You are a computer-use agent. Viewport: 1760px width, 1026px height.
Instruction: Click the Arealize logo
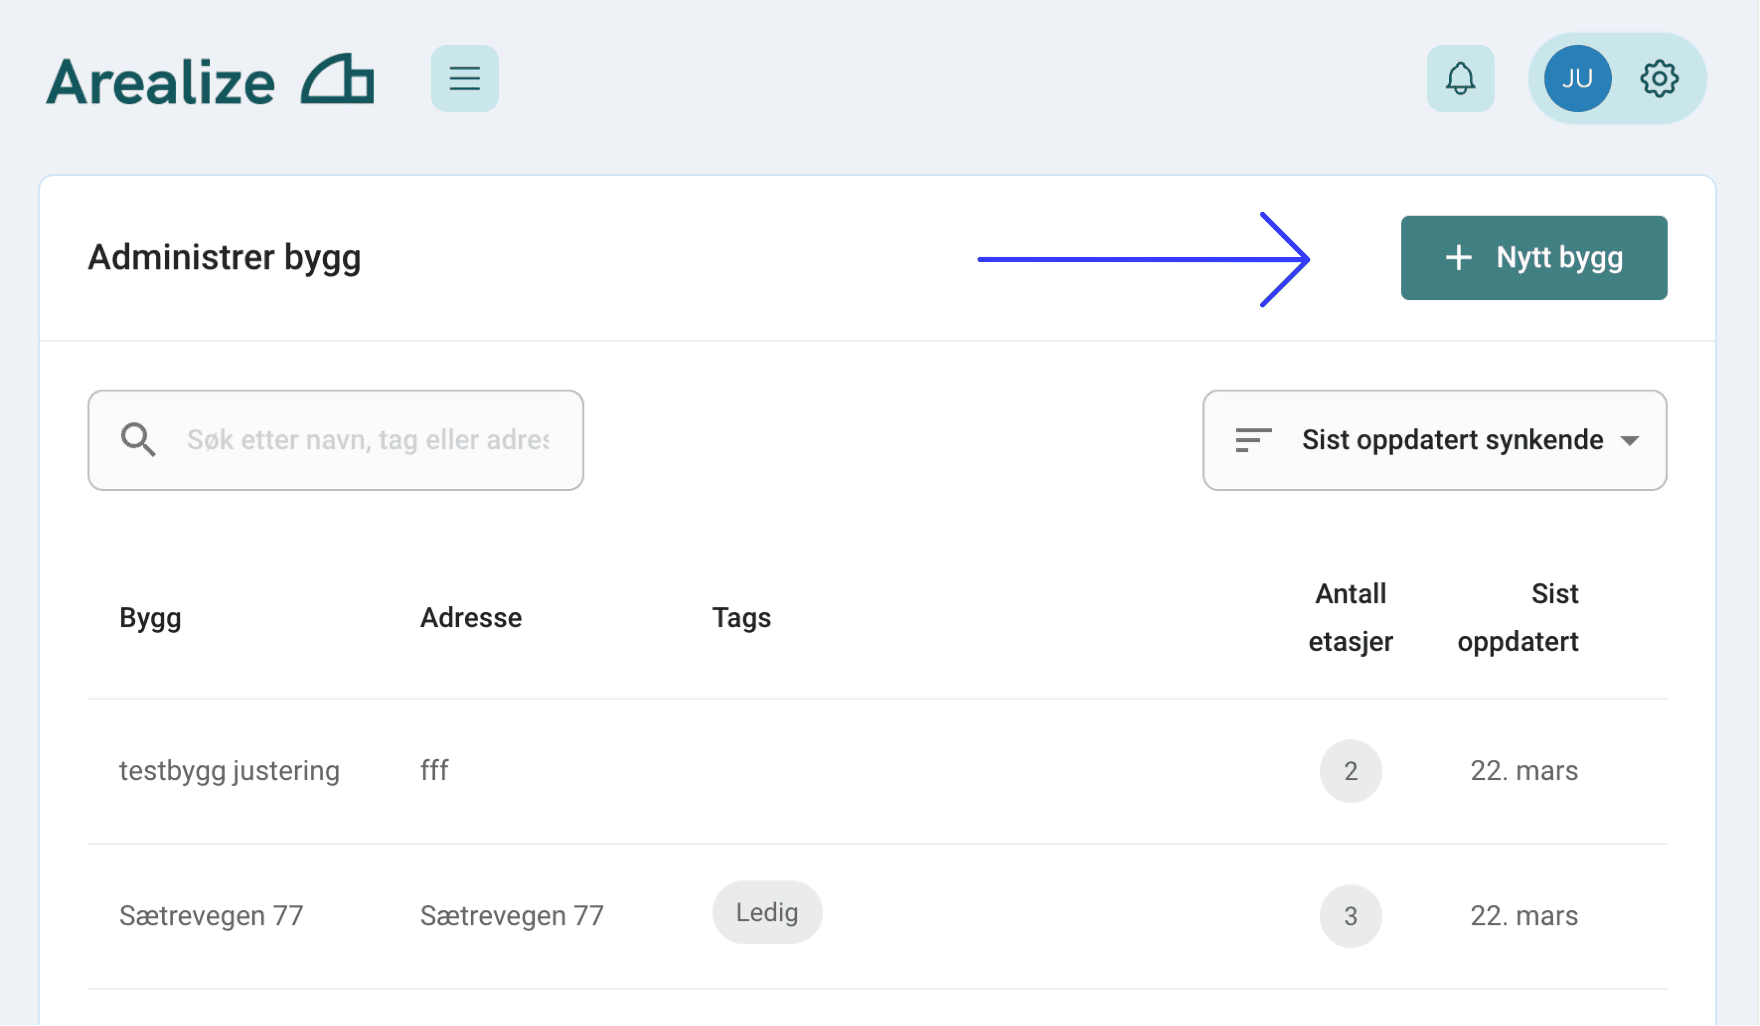[x=210, y=80]
